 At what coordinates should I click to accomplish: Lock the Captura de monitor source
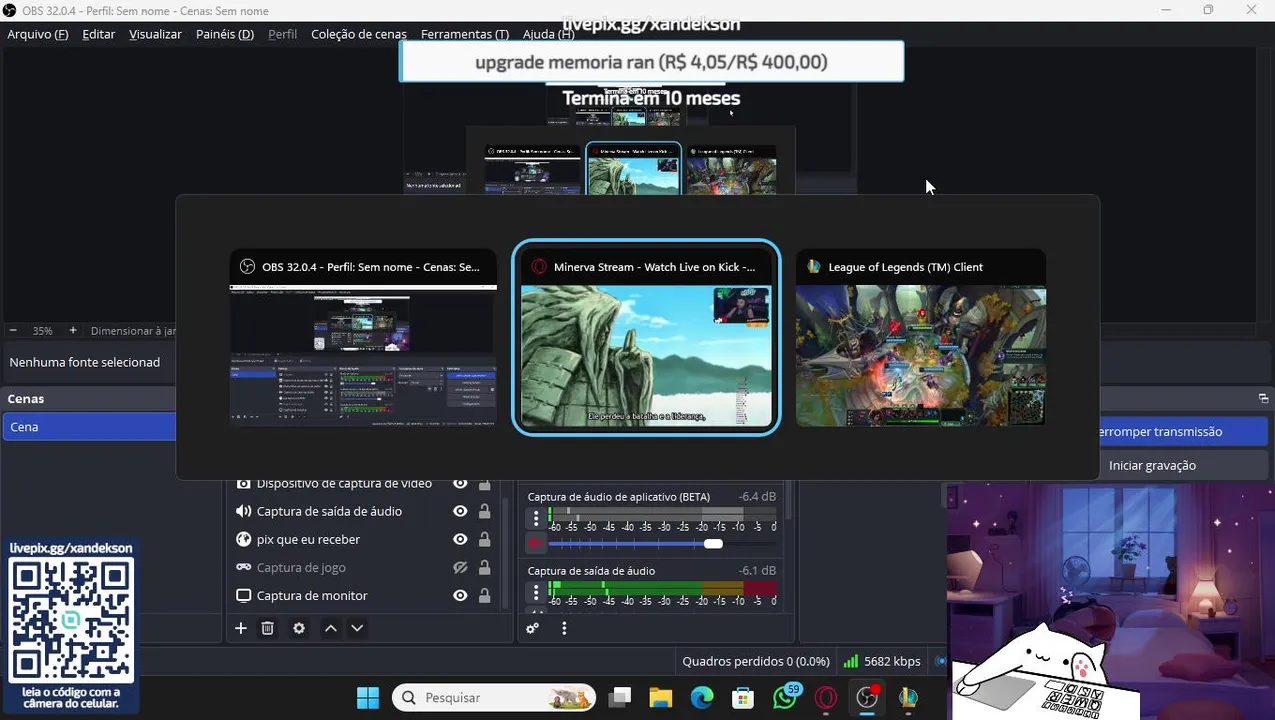pyautogui.click(x=484, y=595)
